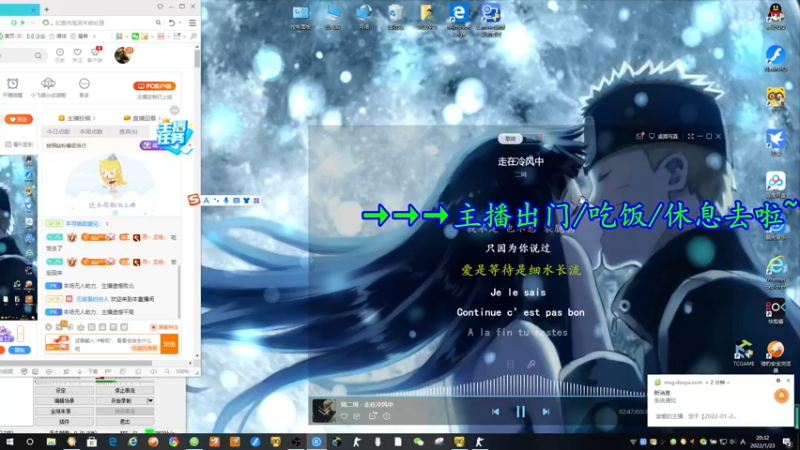Open song info icon in music player
The image size is (800, 450).
pyautogui.click(x=387, y=416)
